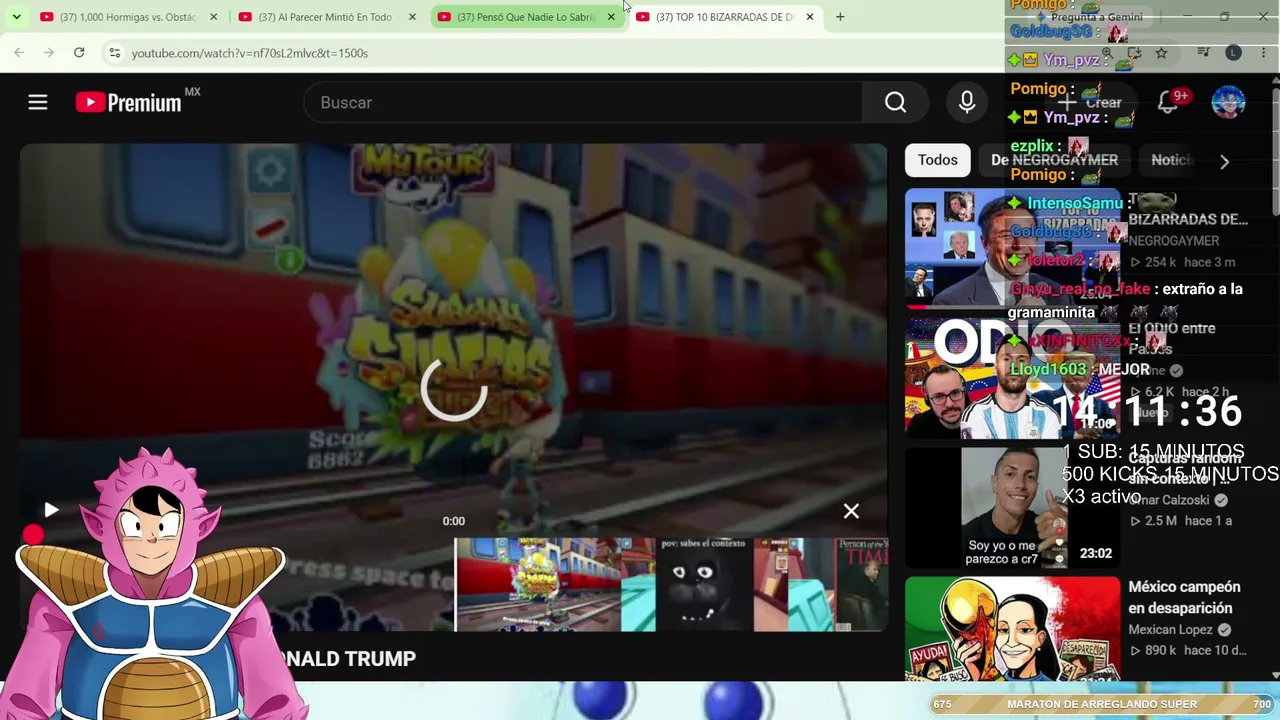Open the YouTube account avatar menu

click(1228, 102)
